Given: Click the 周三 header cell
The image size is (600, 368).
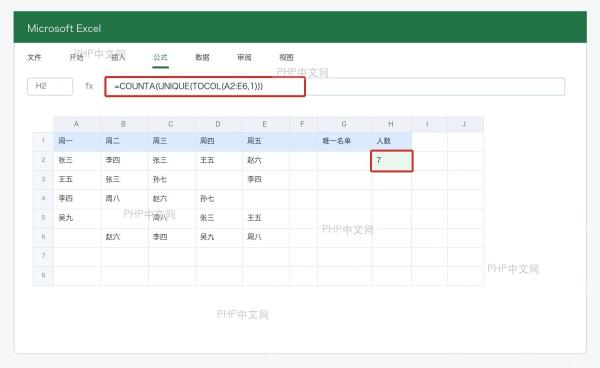Looking at the screenshot, I should 172,141.
